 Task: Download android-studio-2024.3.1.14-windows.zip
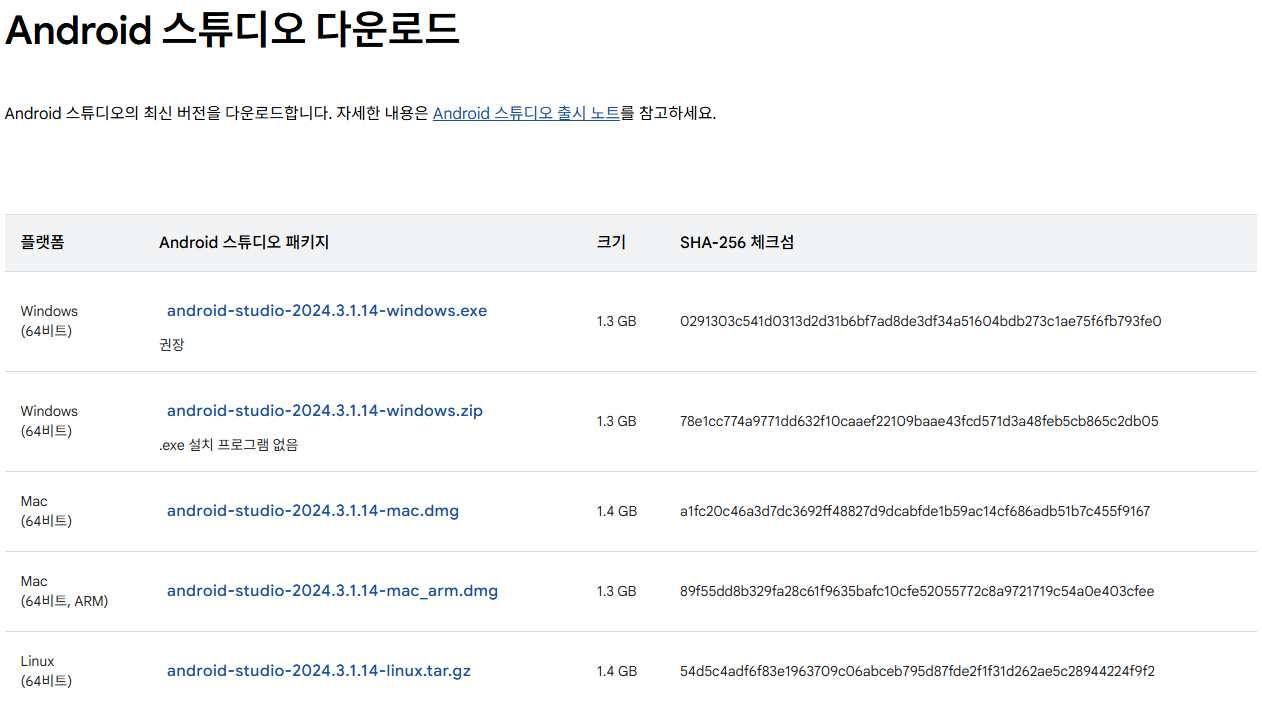[325, 411]
